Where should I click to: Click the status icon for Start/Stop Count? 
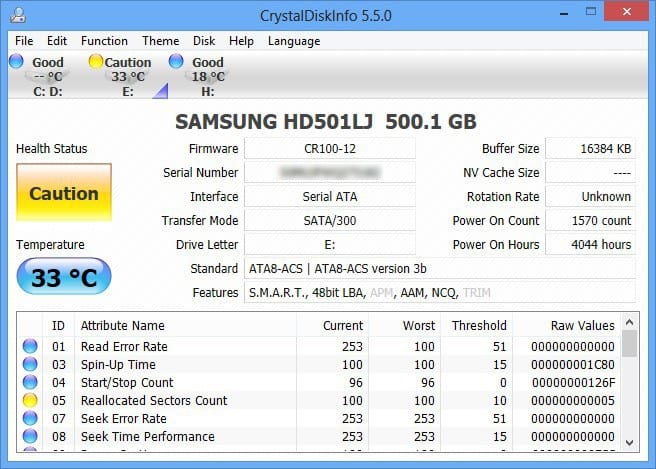[x=30, y=383]
